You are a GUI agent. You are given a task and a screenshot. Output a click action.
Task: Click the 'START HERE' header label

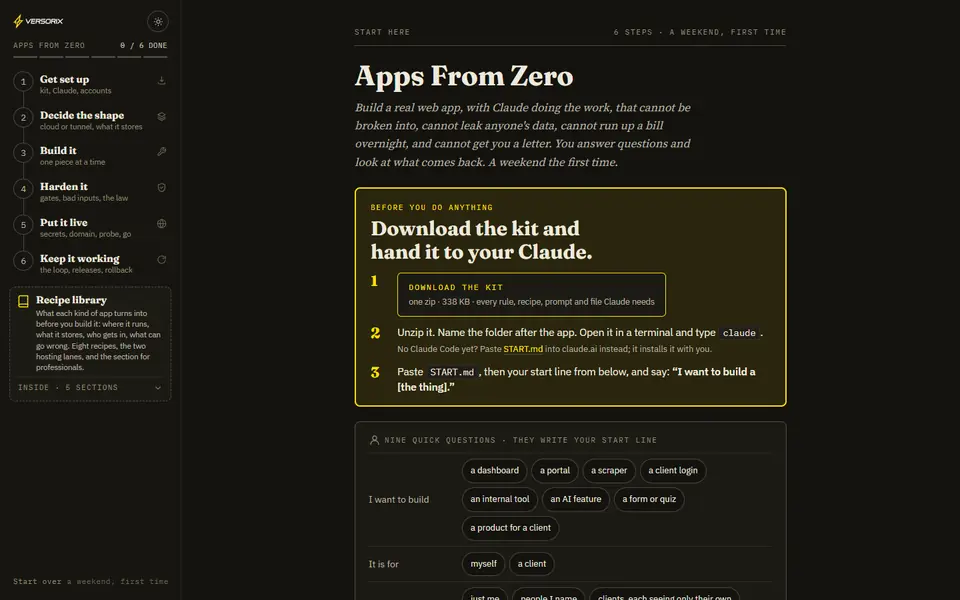pyautogui.click(x=382, y=32)
